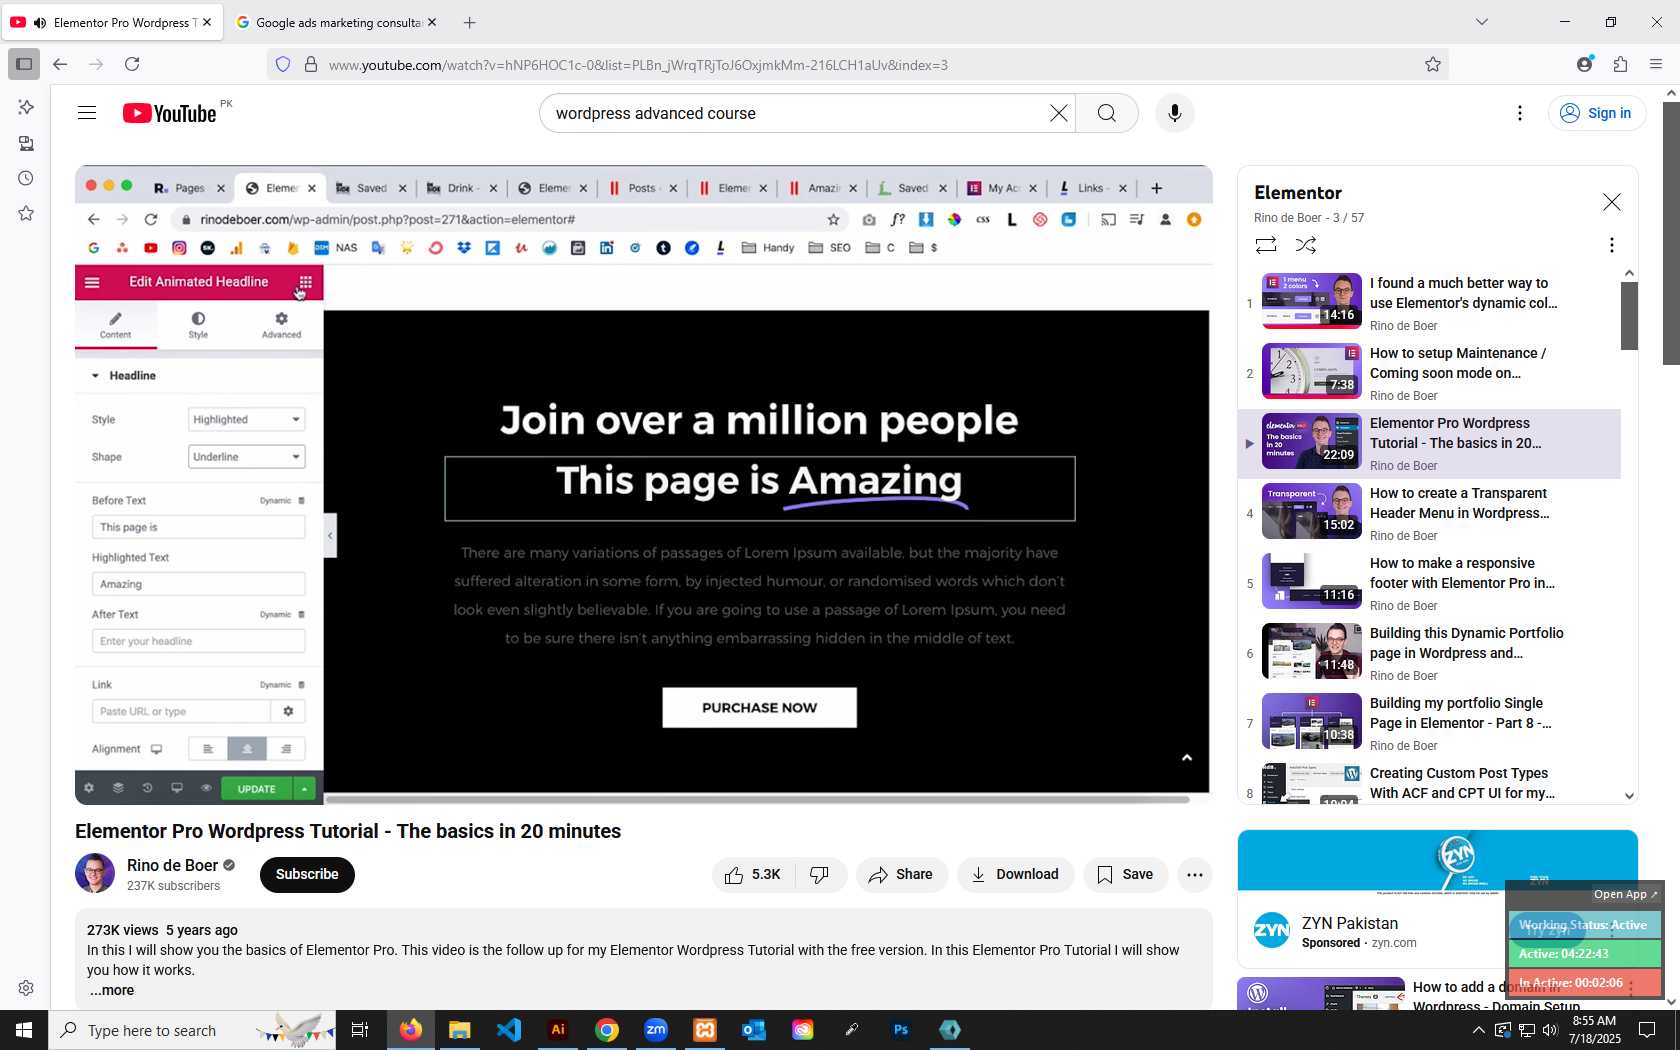Open Firefox extensions puzzle icon
The height and width of the screenshot is (1050, 1680).
1620,65
